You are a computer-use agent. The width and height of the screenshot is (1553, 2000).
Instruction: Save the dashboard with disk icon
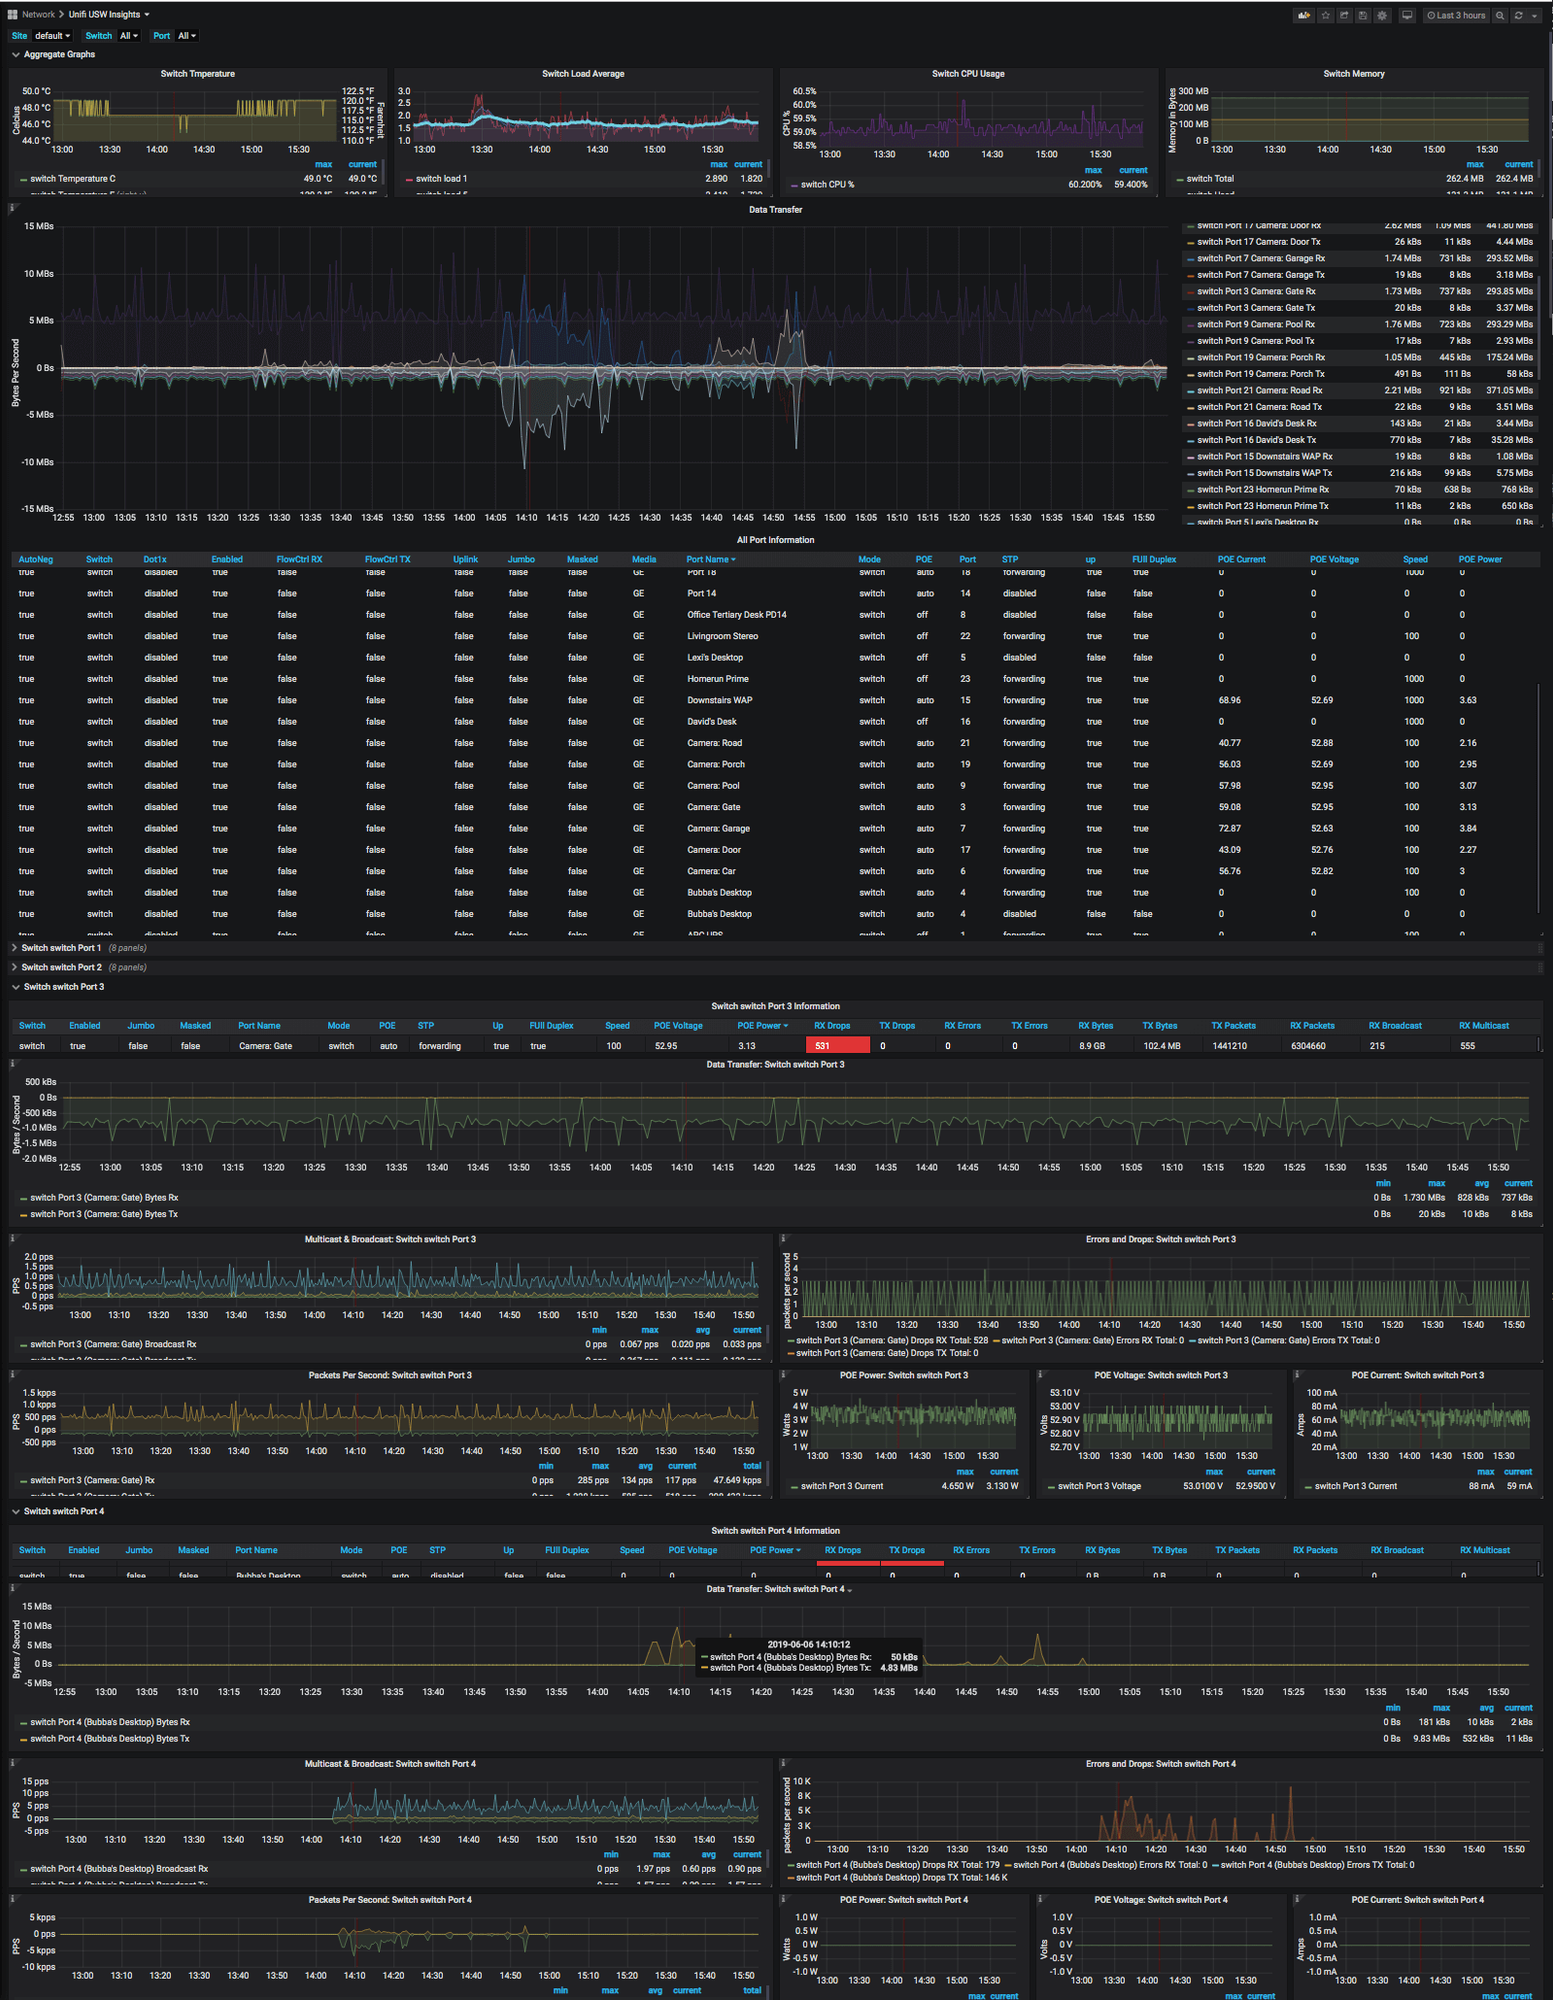(1363, 15)
